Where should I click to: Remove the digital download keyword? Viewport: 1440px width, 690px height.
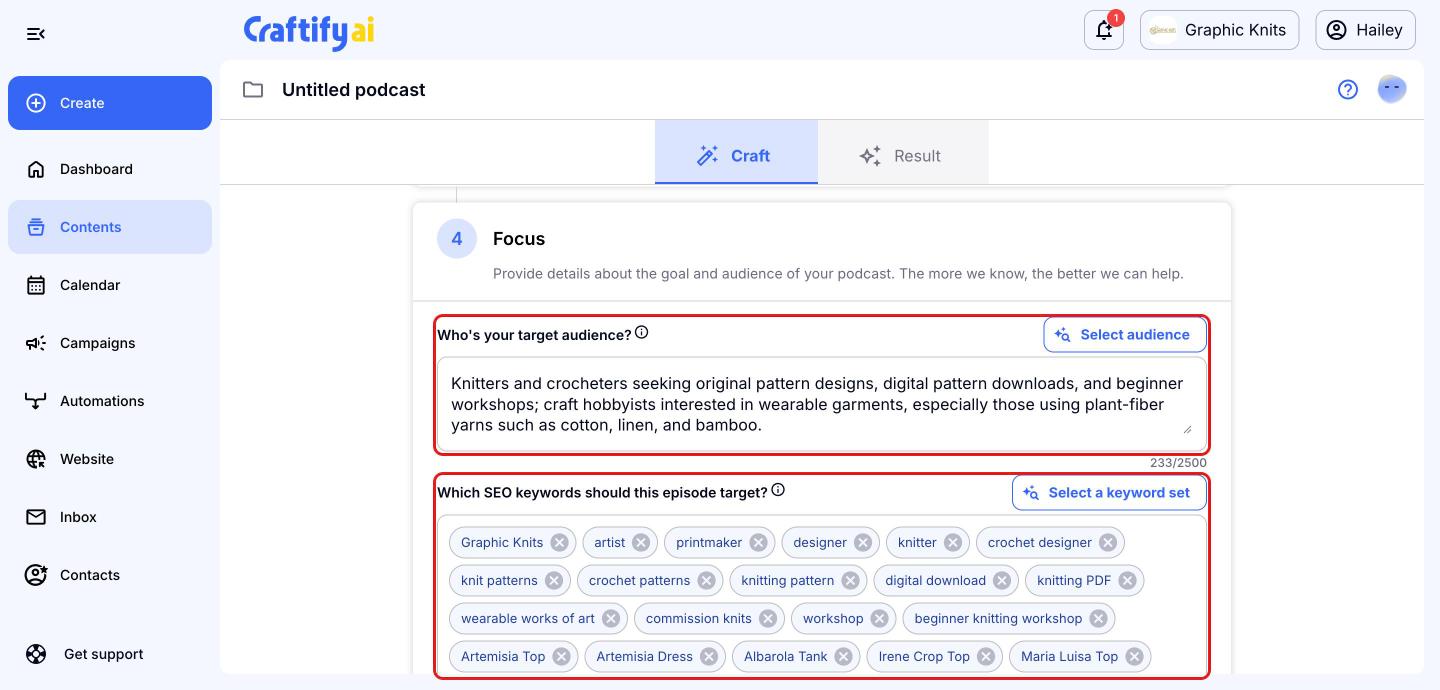click(x=1002, y=581)
